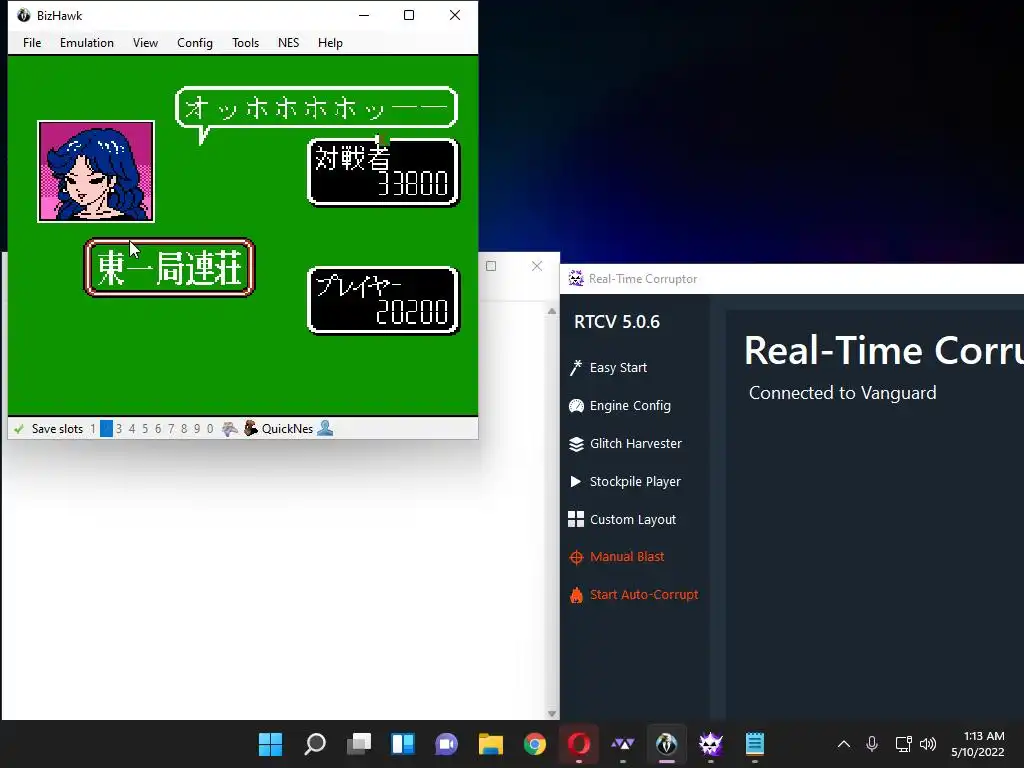Click the Glitch Harvester layers icon

pos(576,444)
